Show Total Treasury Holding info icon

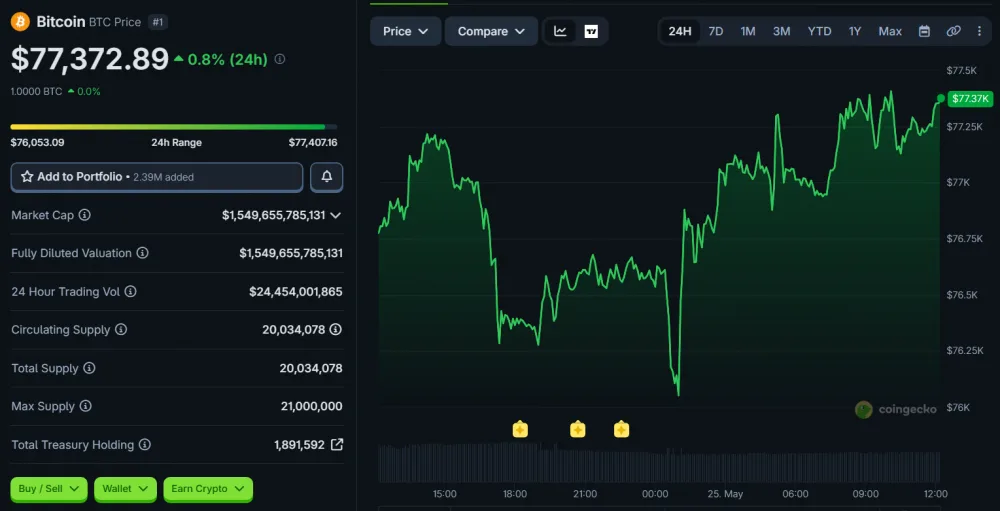145,445
